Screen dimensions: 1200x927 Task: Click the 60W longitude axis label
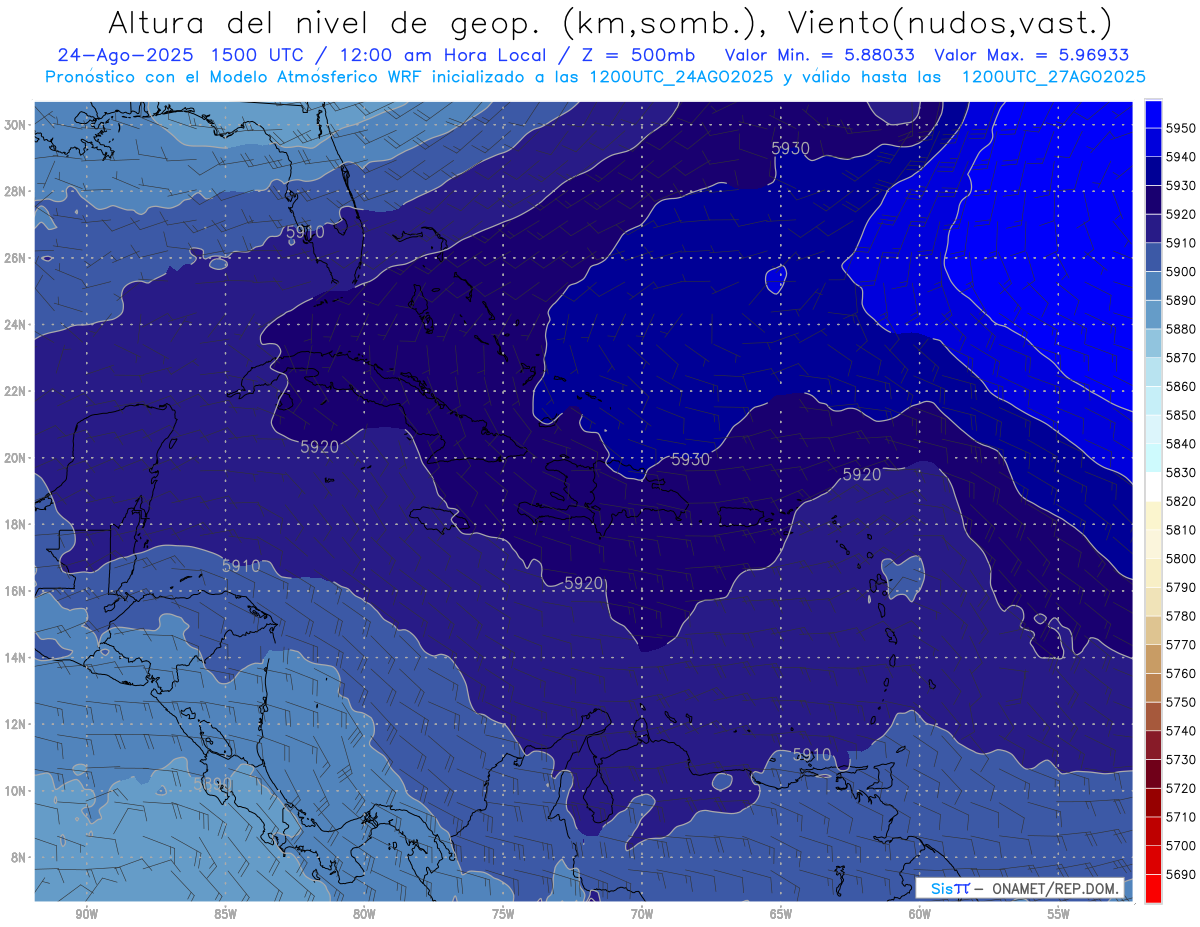(920, 914)
